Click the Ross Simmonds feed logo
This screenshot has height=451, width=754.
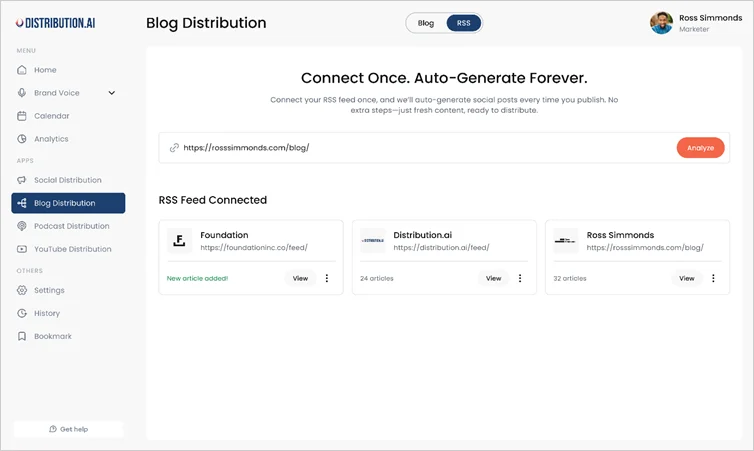pos(566,240)
